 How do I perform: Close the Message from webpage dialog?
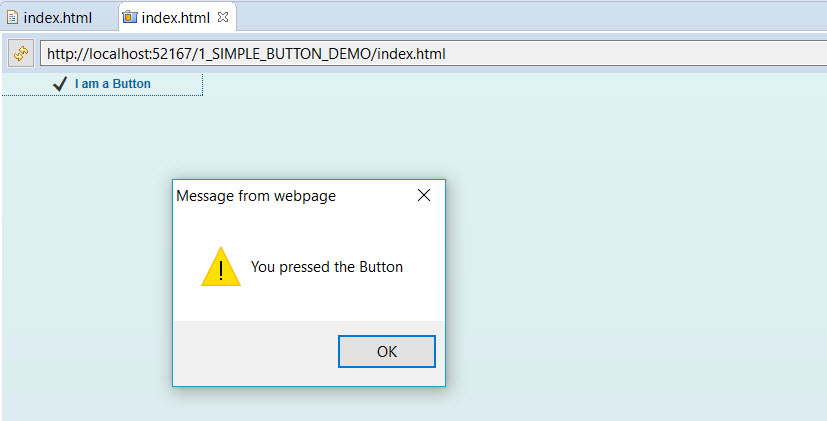coord(424,195)
